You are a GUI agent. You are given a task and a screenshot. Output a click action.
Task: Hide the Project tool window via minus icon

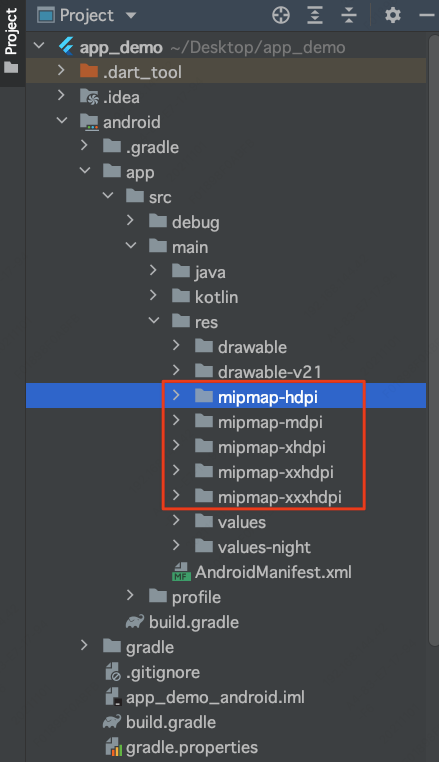tap(427, 16)
